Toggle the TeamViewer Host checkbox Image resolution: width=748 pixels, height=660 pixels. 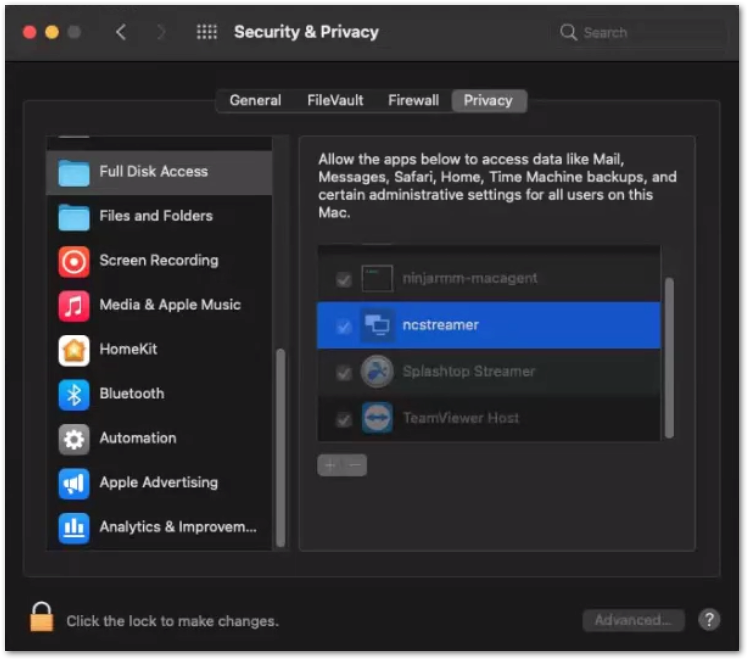pyautogui.click(x=344, y=419)
